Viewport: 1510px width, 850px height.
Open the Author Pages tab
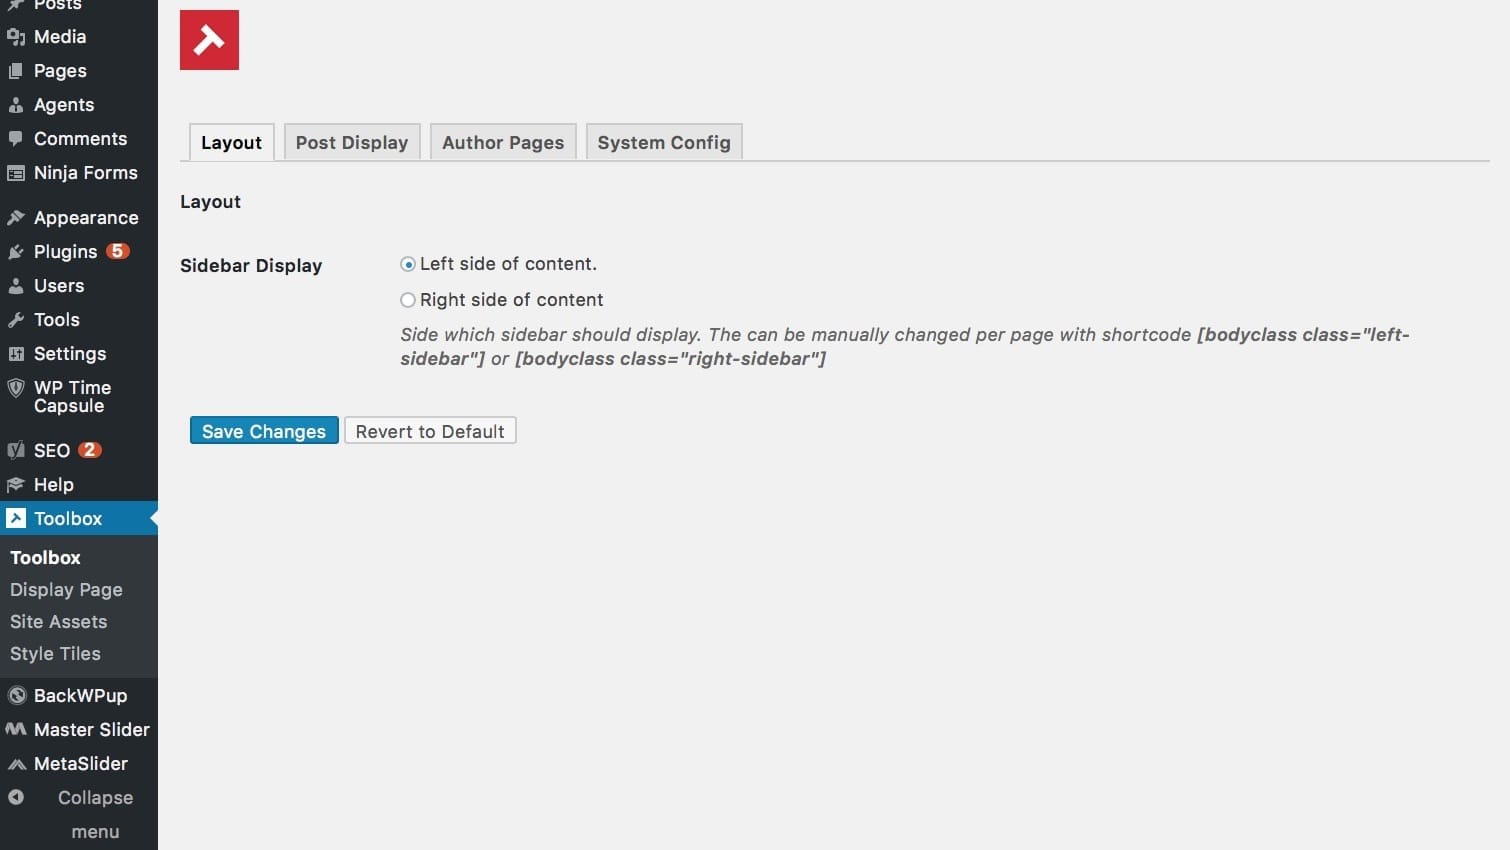click(503, 142)
